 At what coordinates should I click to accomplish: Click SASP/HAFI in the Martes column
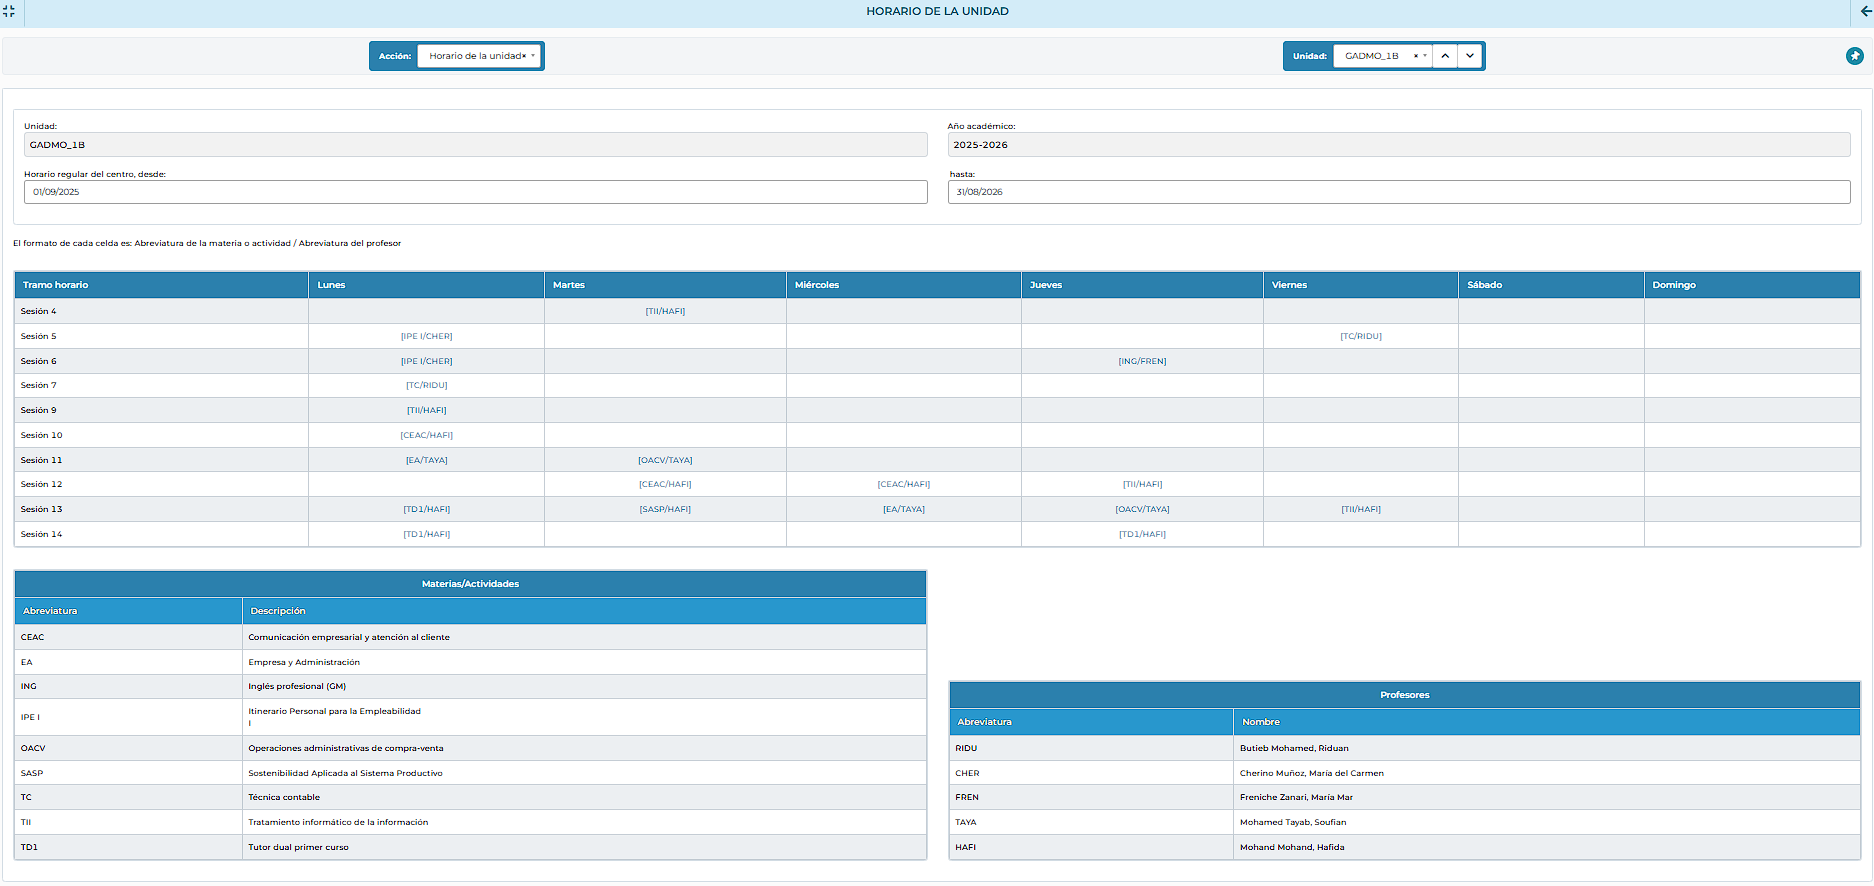pyautogui.click(x=665, y=509)
